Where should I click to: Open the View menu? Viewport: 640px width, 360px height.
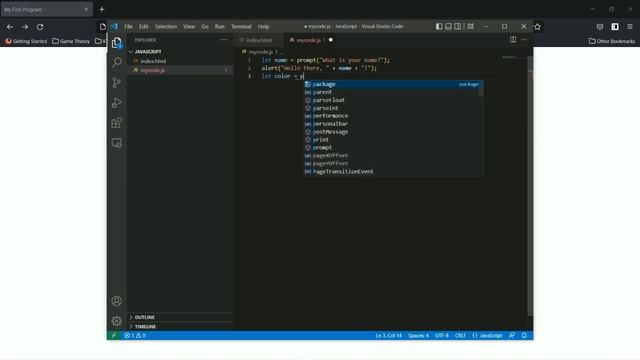[x=189, y=27]
